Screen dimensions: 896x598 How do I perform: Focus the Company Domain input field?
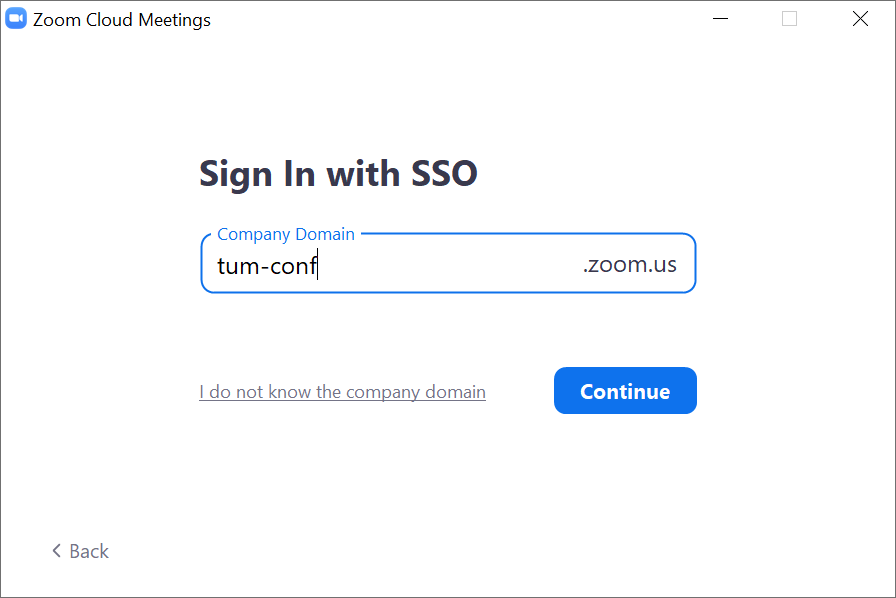448,266
